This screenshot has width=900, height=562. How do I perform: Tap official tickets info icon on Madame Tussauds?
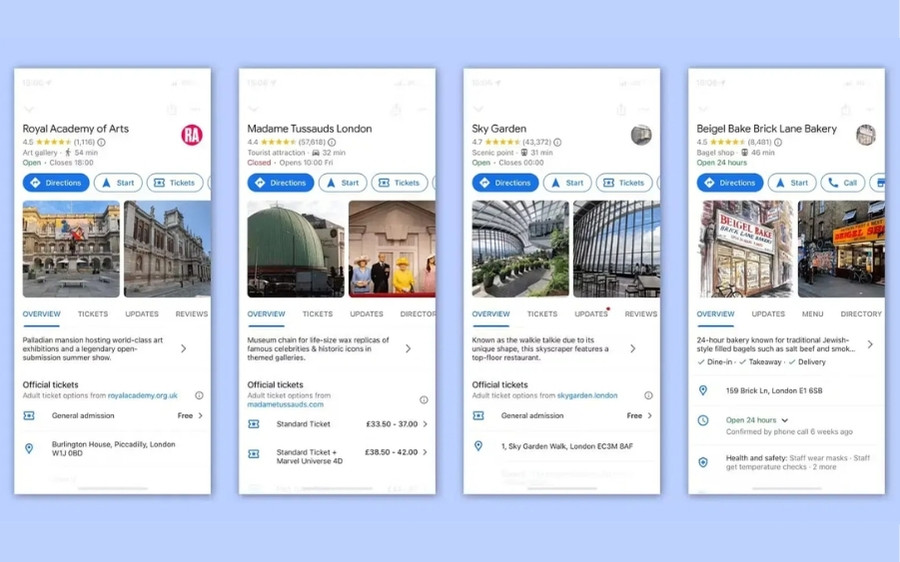coord(424,400)
